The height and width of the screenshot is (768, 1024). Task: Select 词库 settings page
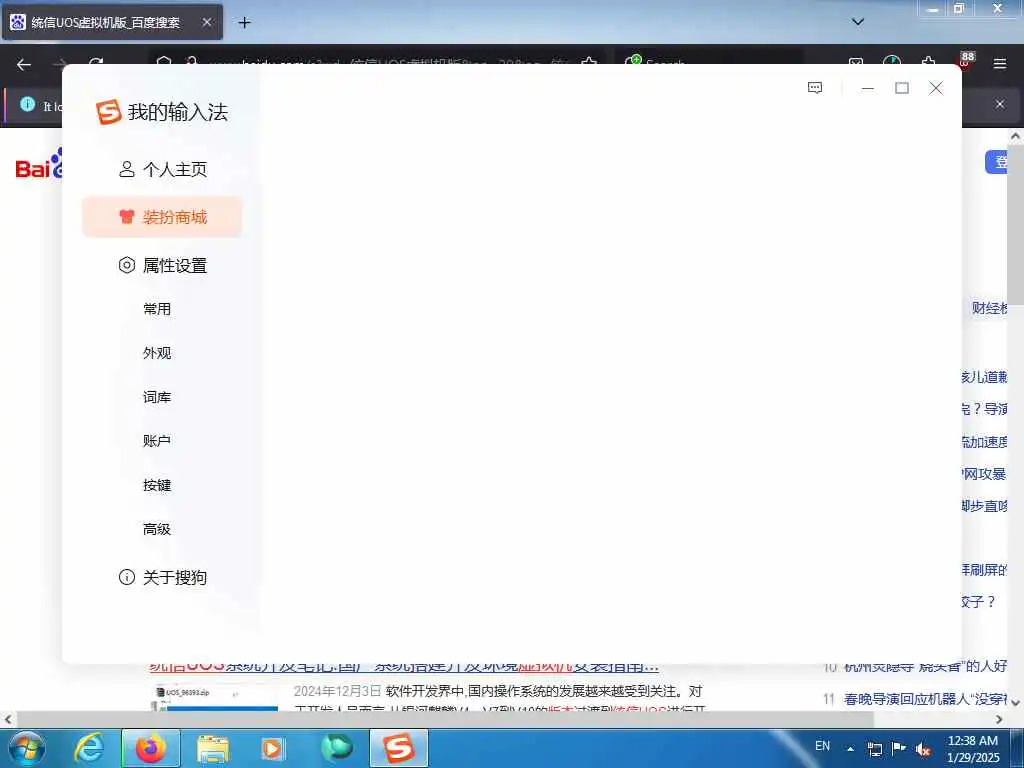(x=157, y=397)
